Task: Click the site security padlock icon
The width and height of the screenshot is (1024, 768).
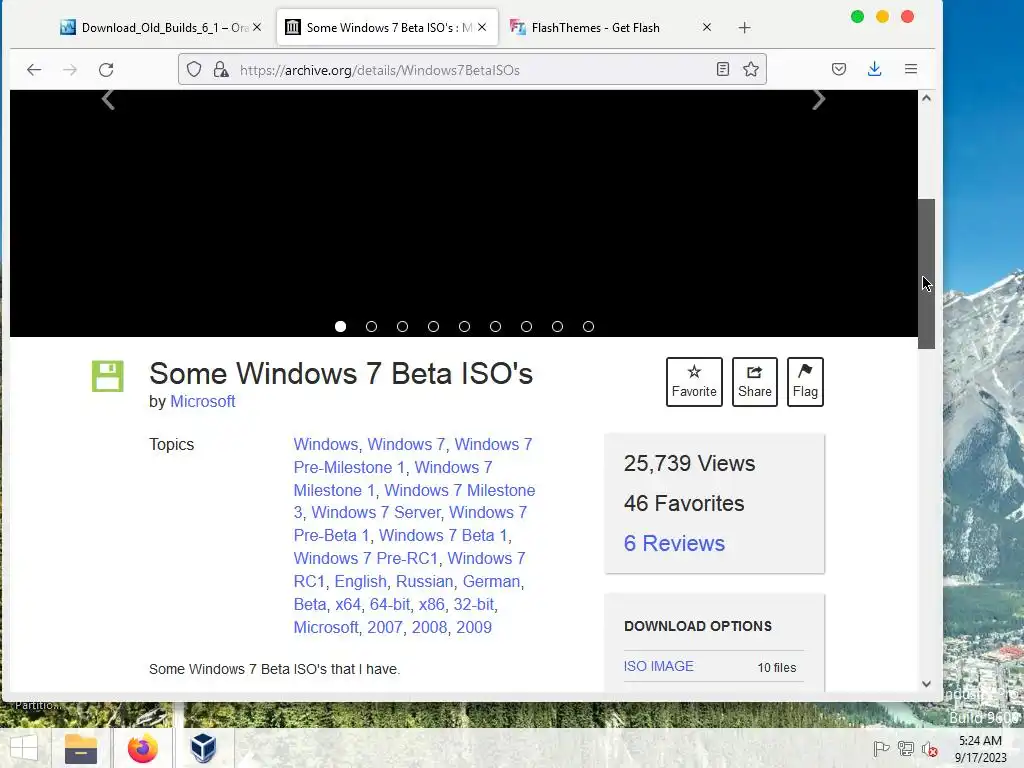Action: 221,69
